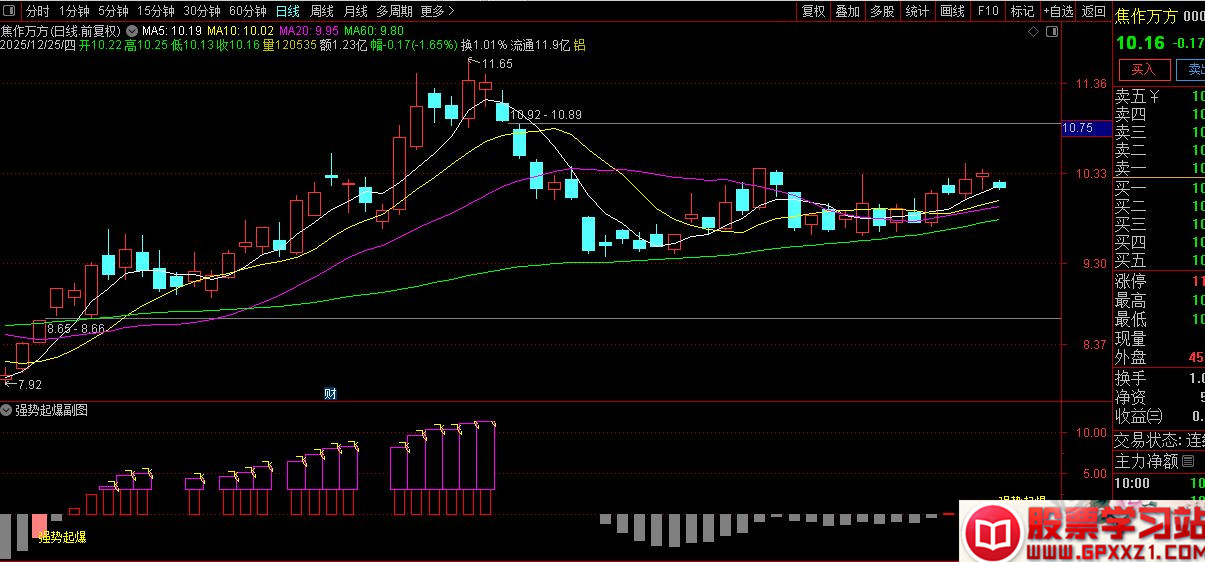The height and width of the screenshot is (562, 1205).
Task: Click the panel layout icon at top-left
Action: click(10, 11)
